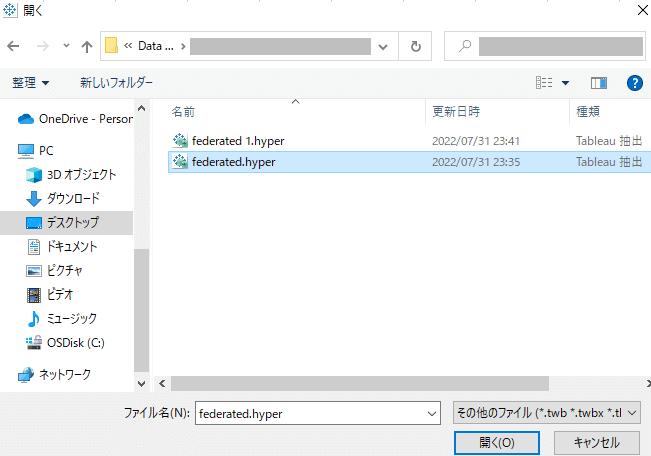The height and width of the screenshot is (456, 651).
Task: Go back using the back arrow
Action: (x=13, y=46)
